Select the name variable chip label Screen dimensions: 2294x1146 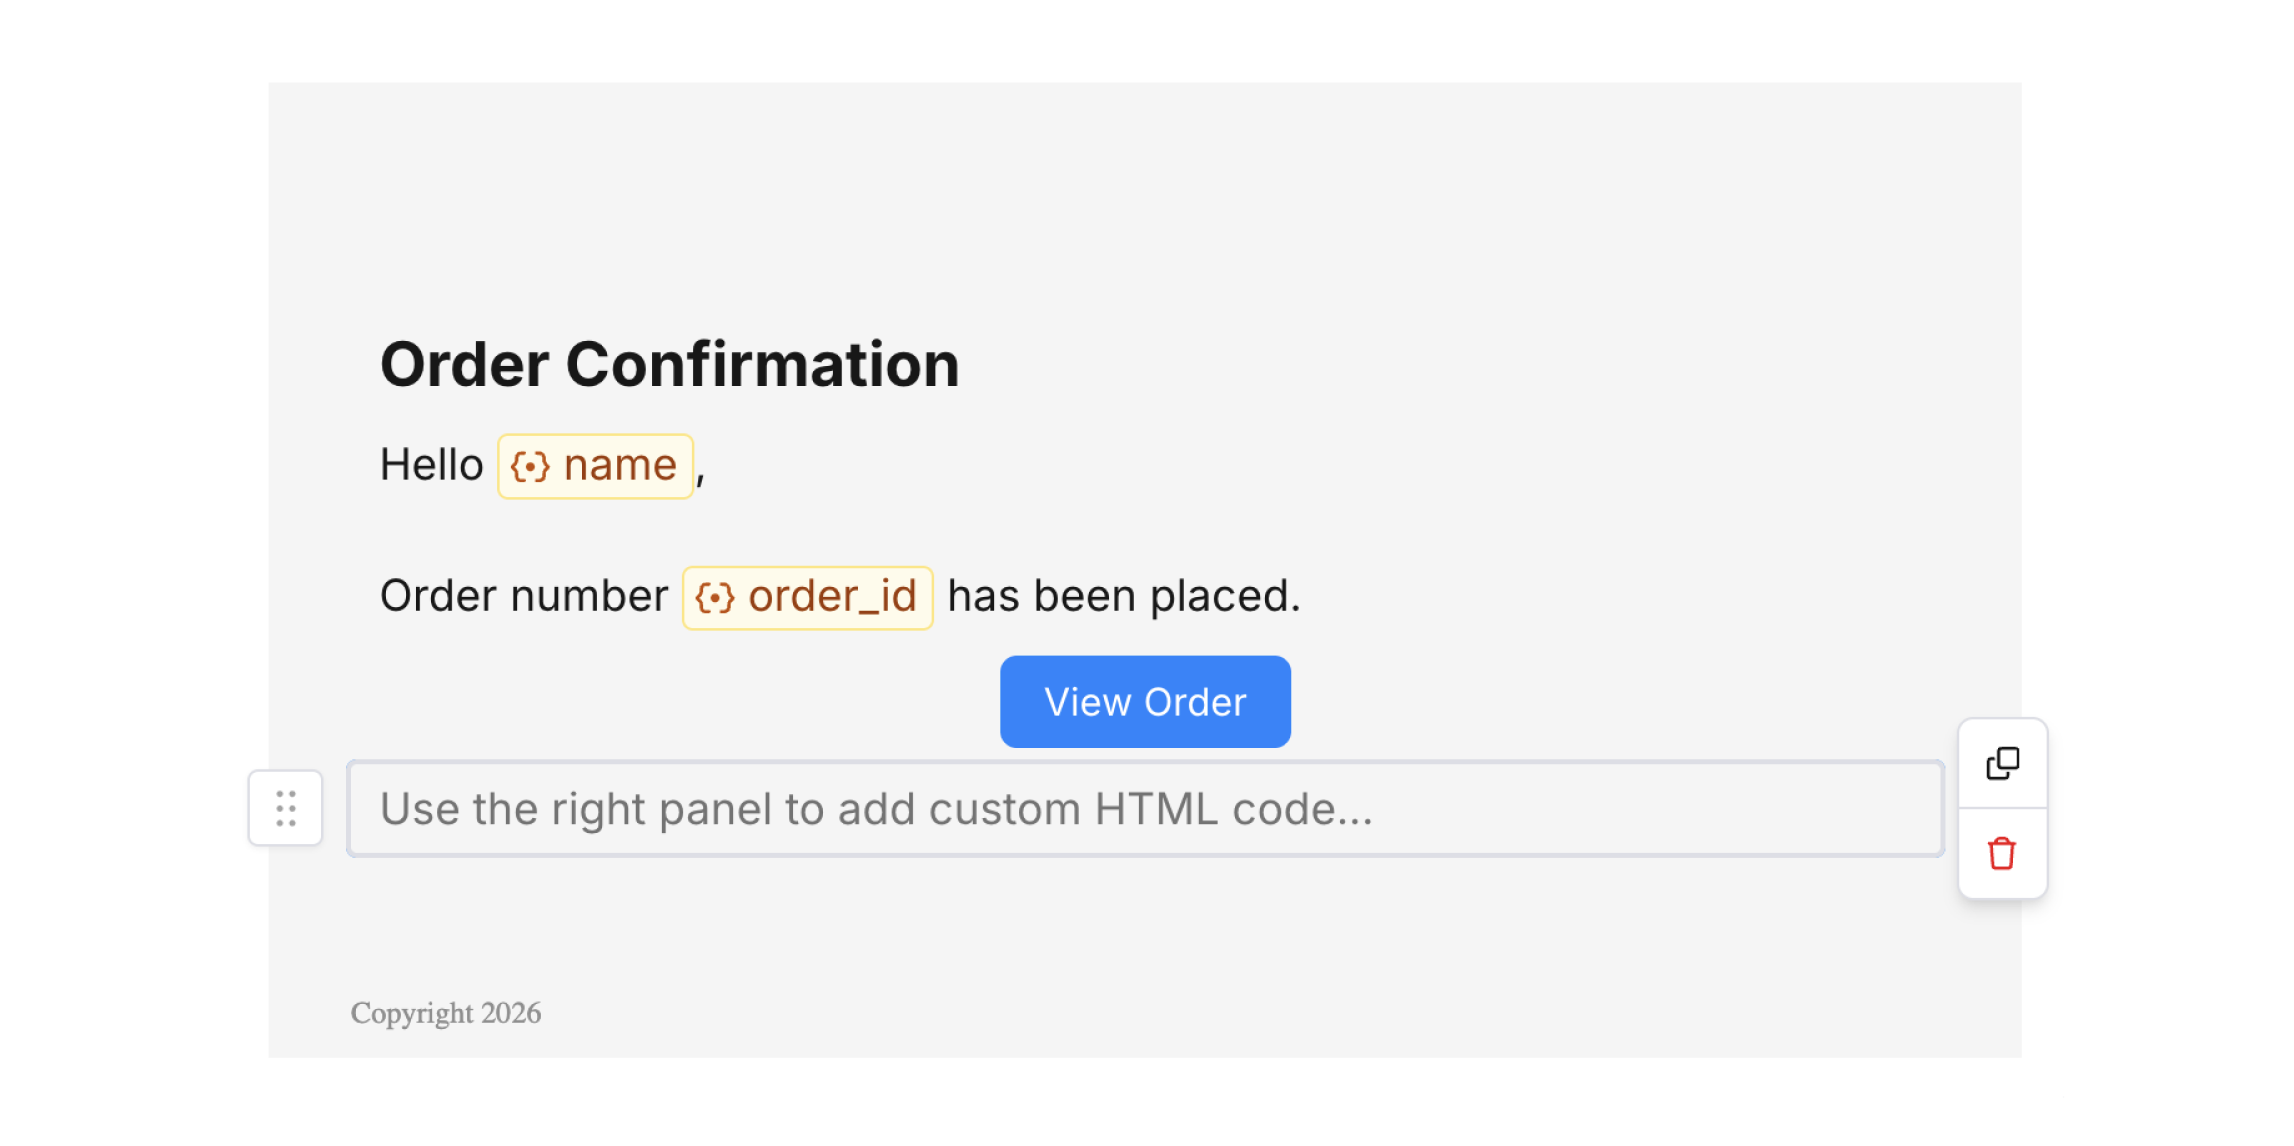tap(620, 466)
